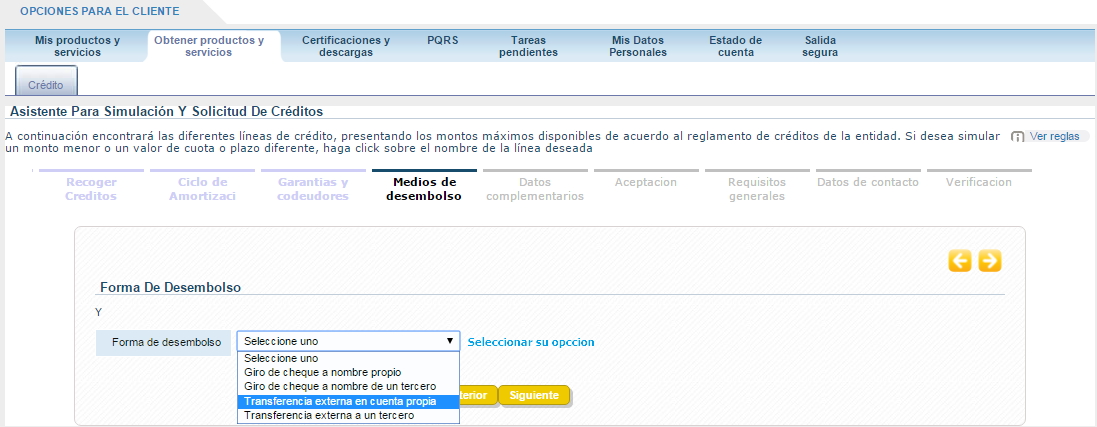1097x427 pixels.
Task: Select the Crédito sub-tab
Action: 46,86
